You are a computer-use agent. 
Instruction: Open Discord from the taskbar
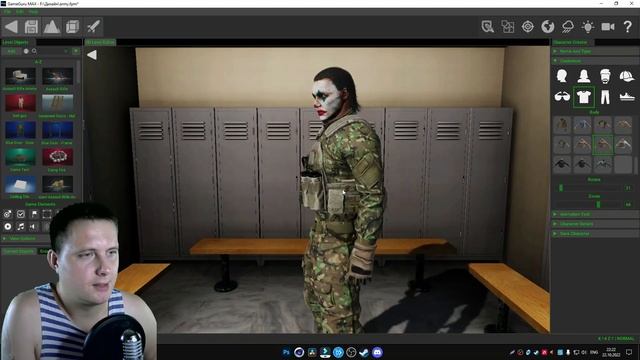(x=378, y=352)
